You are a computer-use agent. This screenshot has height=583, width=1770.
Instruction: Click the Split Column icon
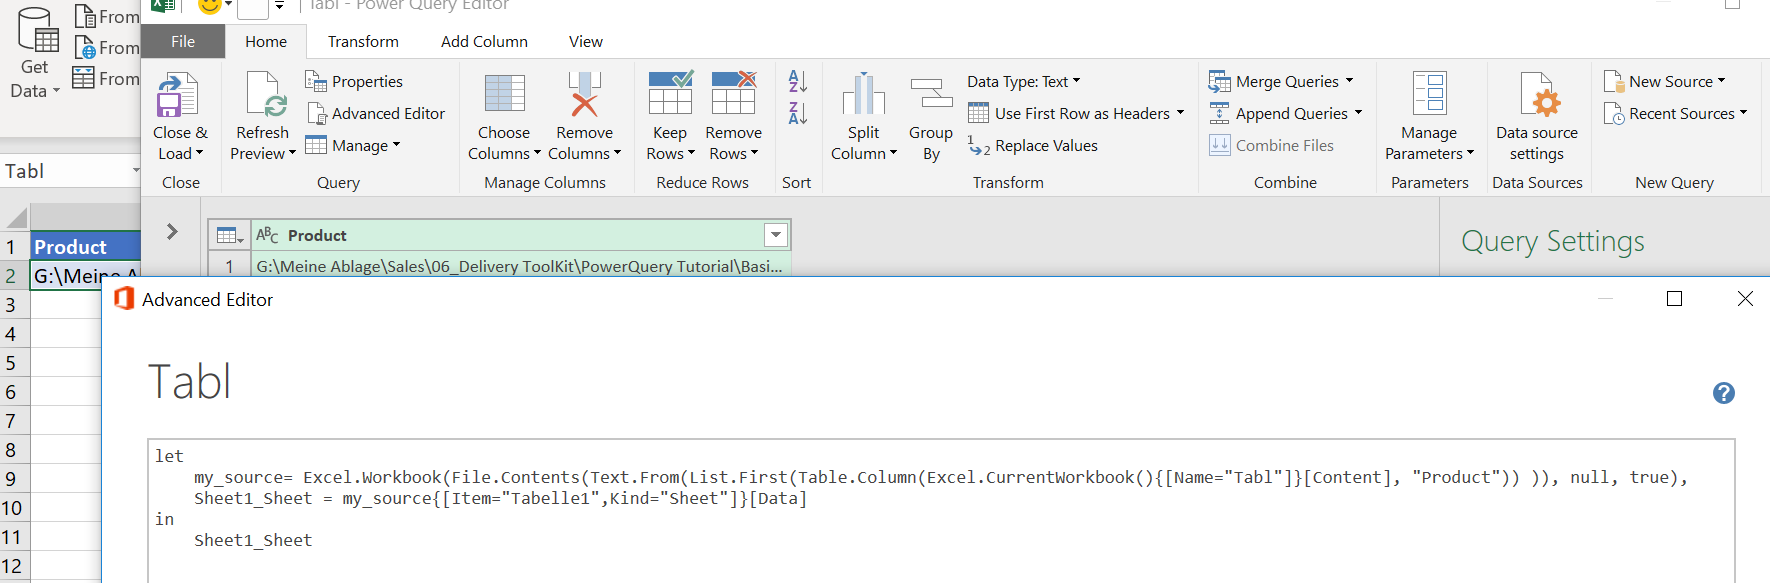(864, 96)
